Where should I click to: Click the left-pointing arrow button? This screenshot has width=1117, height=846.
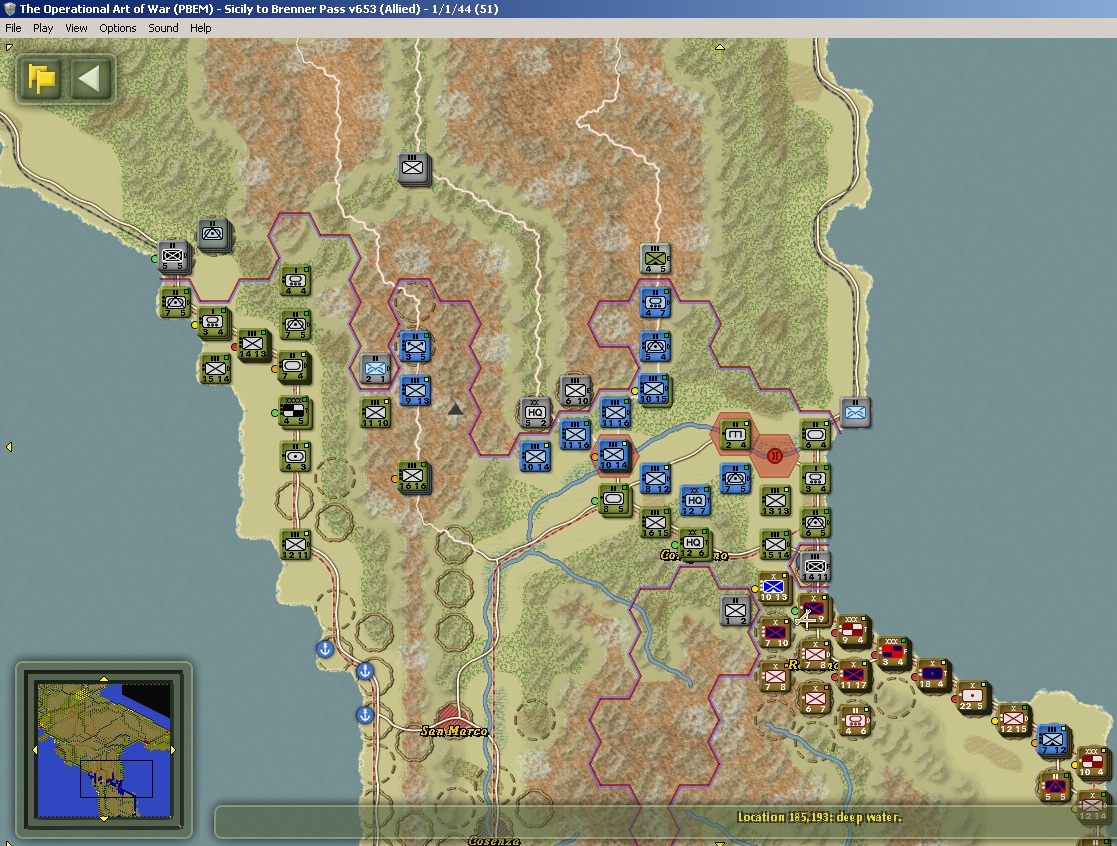point(90,78)
